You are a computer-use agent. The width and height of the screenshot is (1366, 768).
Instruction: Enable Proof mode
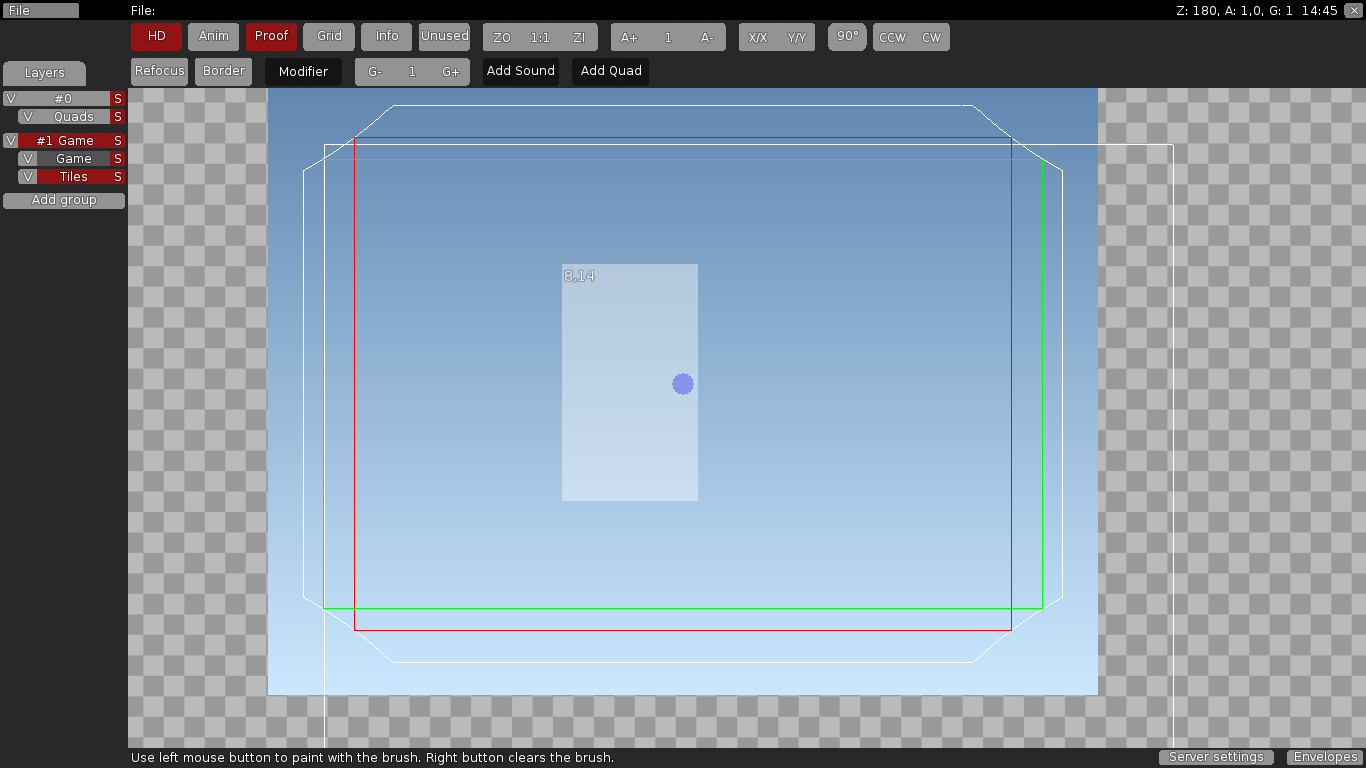pyautogui.click(x=271, y=36)
